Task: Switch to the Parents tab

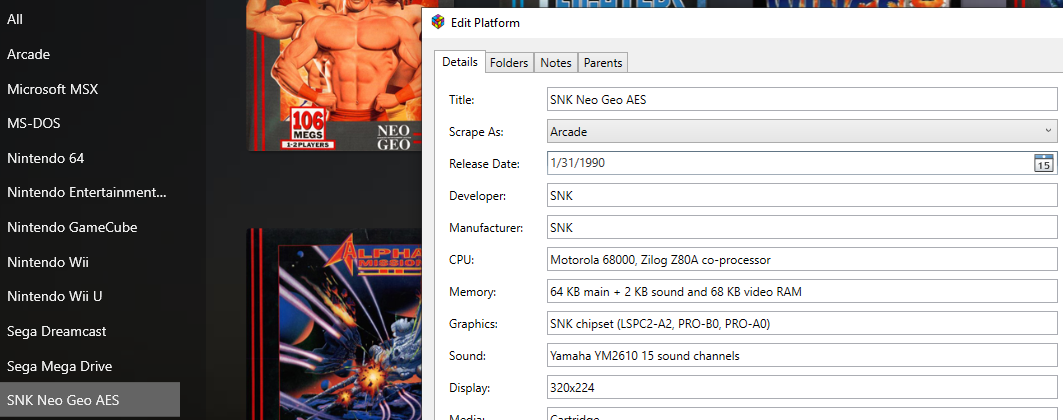Action: [603, 62]
